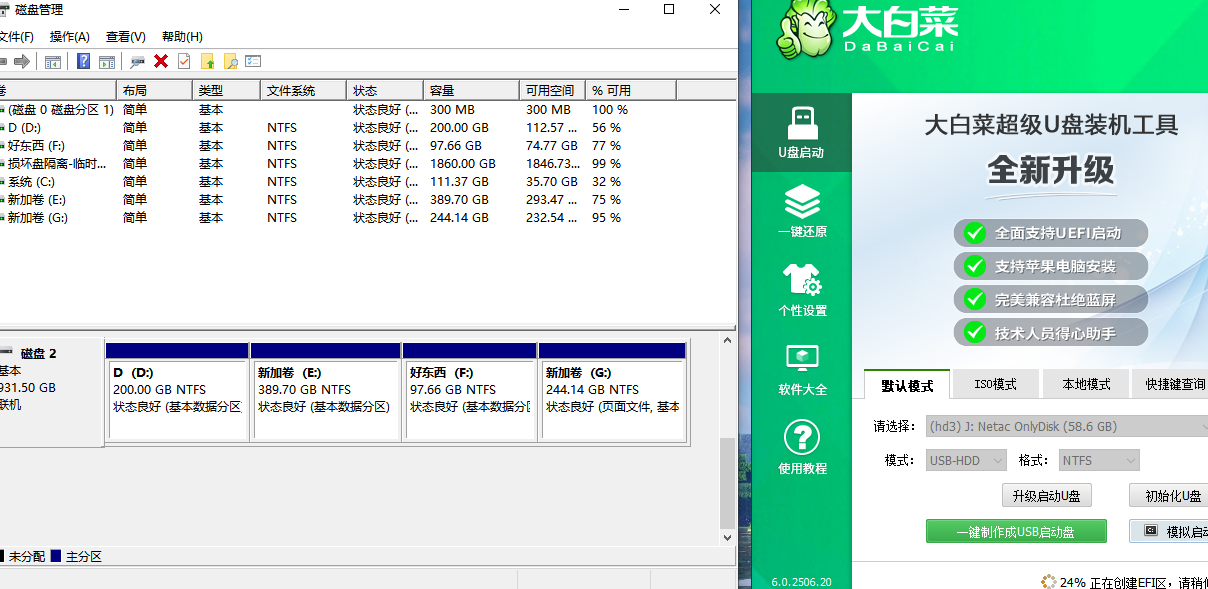The image size is (1208, 589).
Task: Click the version number 6.0.2506.20
Action: point(801,581)
